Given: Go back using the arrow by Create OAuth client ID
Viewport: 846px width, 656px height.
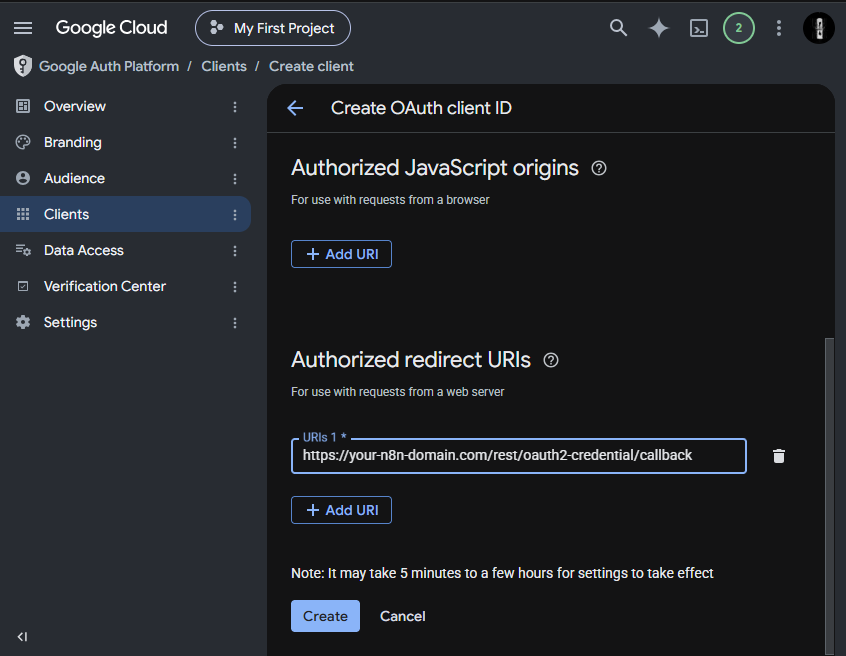Looking at the screenshot, I should coord(295,108).
